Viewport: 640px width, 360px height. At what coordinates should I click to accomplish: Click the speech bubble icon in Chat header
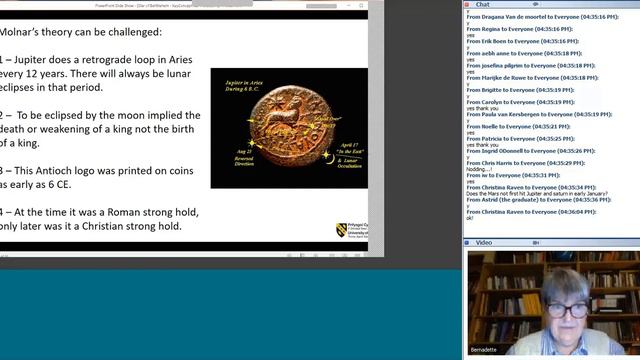click(x=536, y=4)
